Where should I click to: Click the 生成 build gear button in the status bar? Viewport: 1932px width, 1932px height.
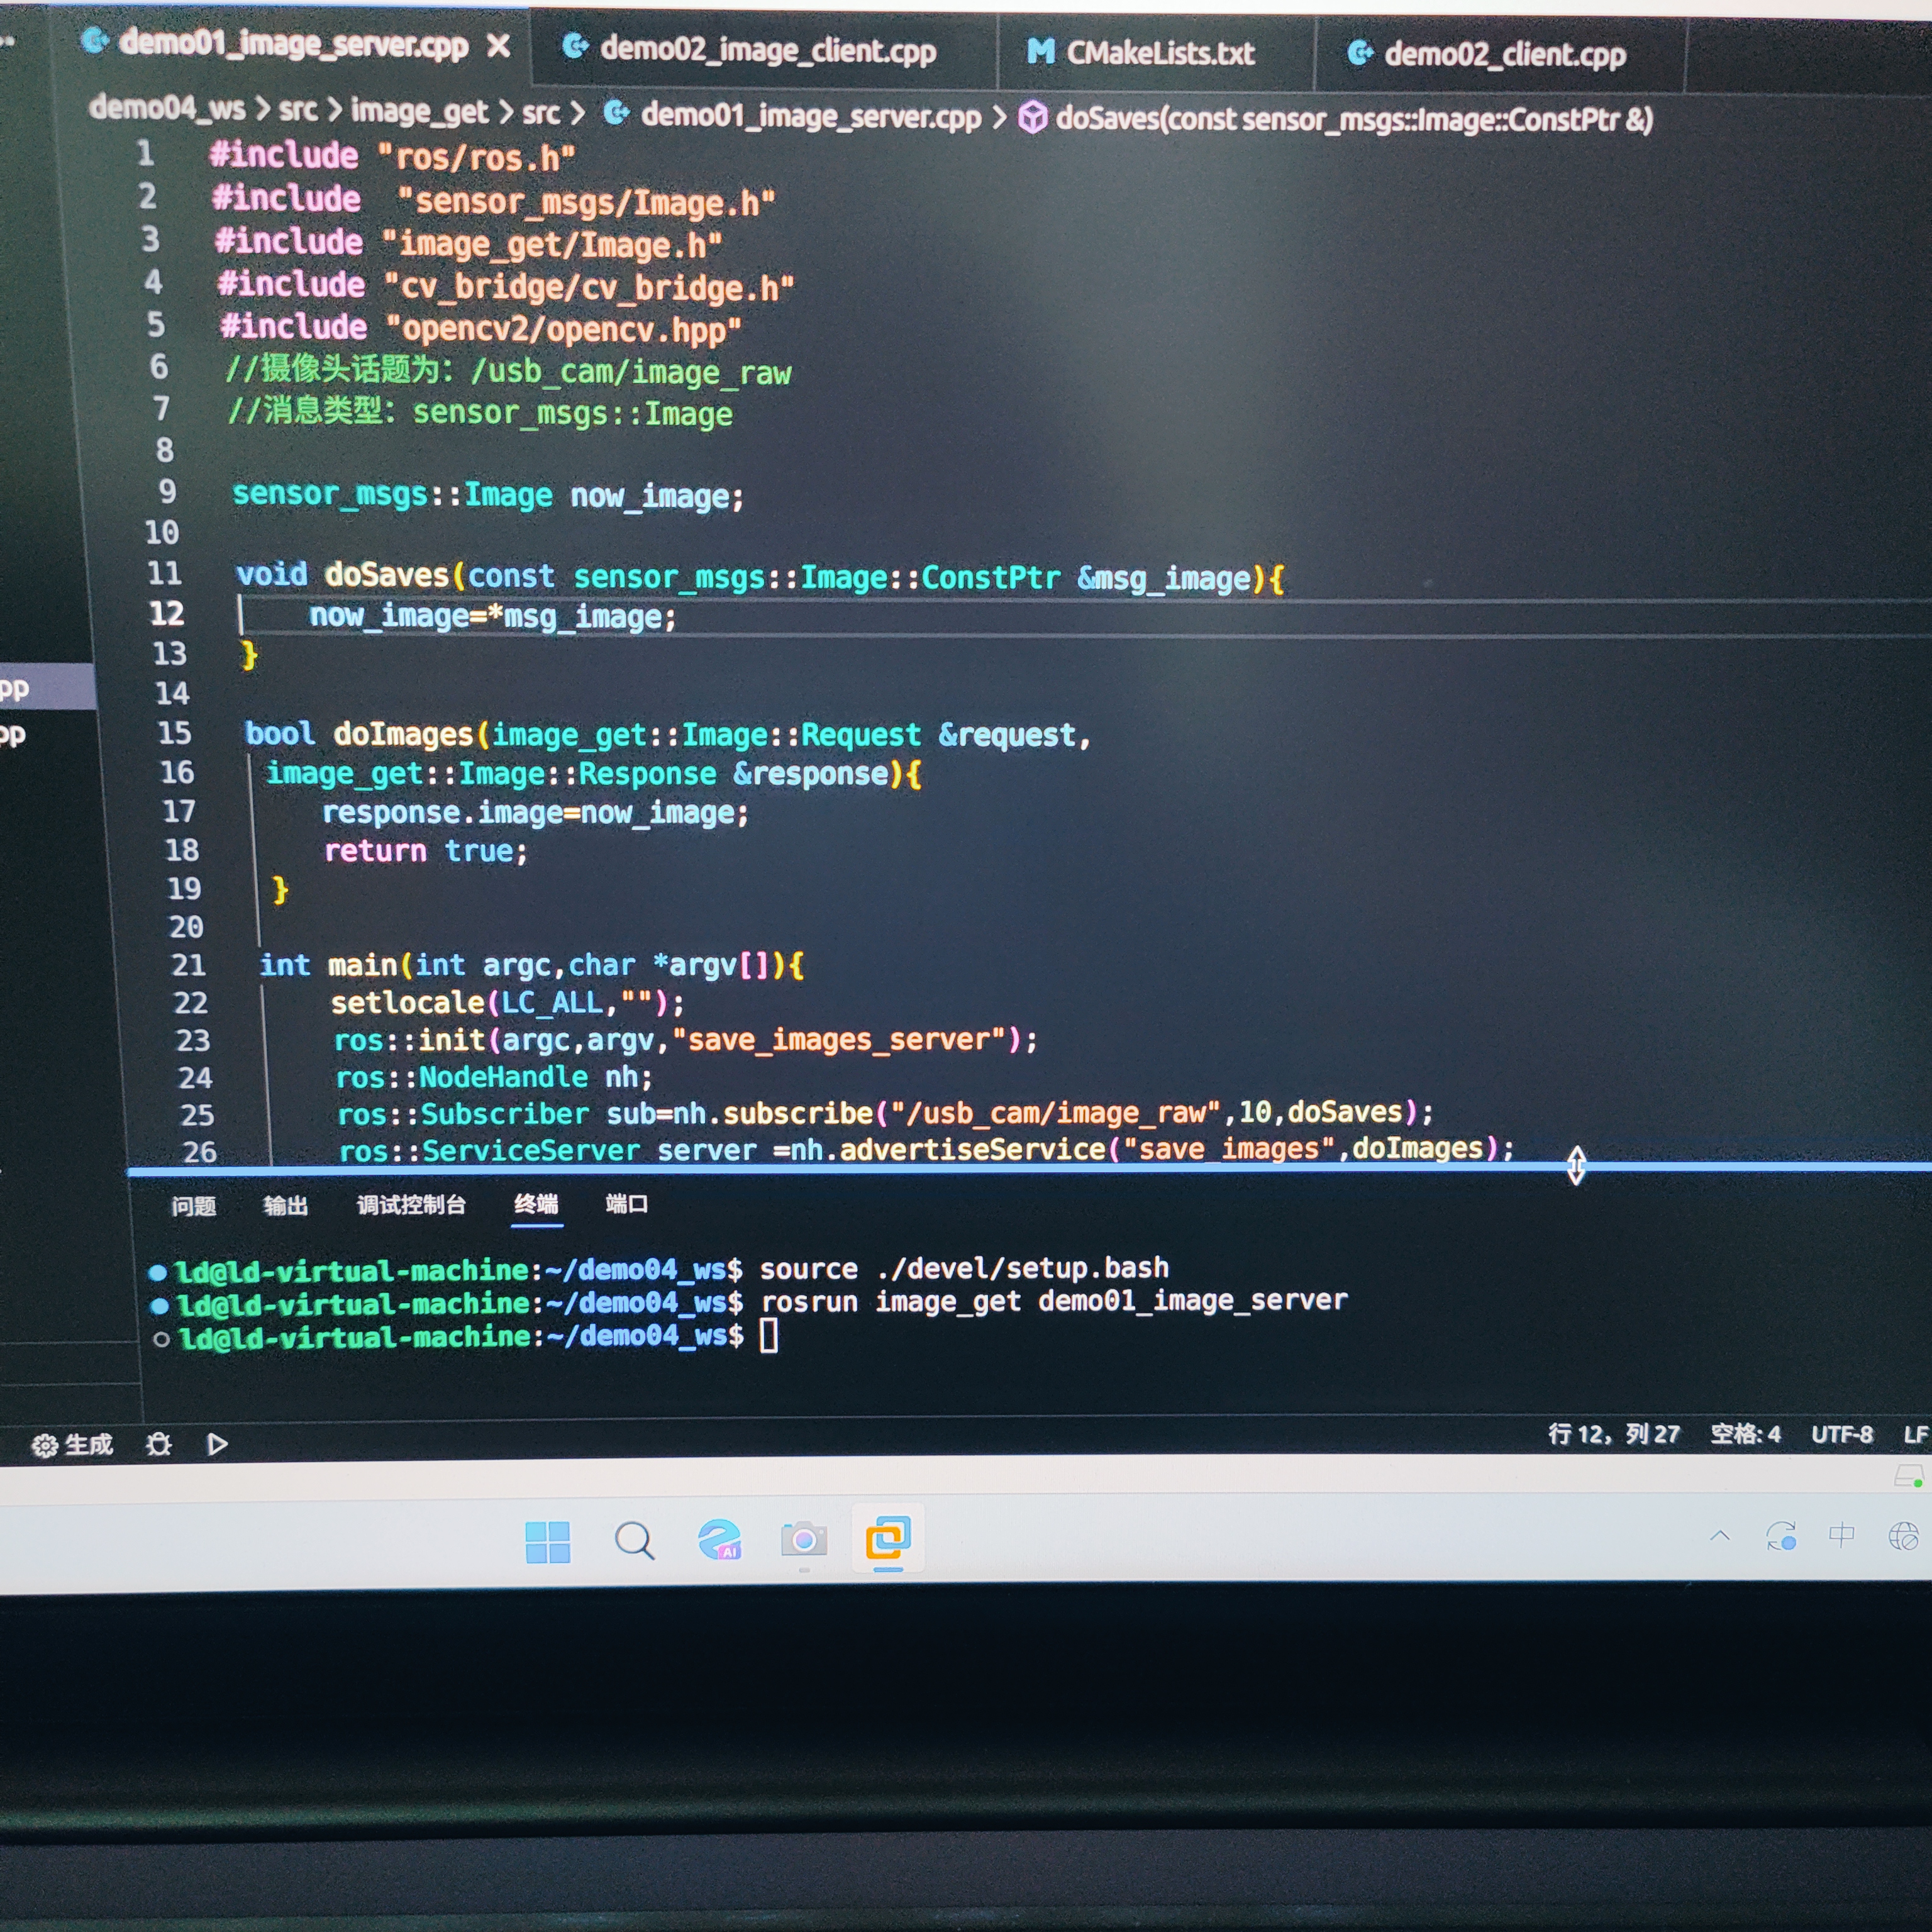pos(73,1445)
